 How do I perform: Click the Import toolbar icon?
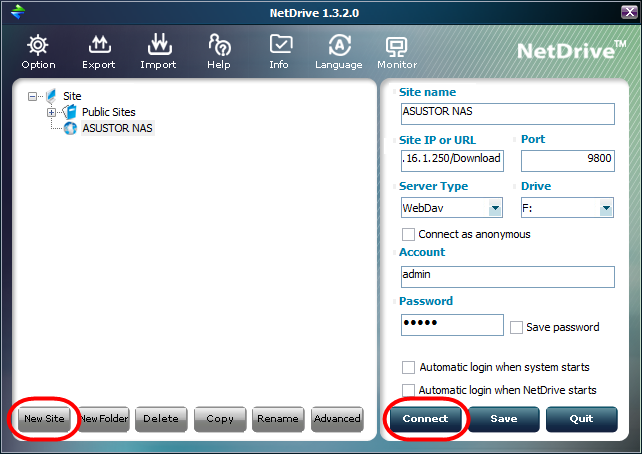[x=160, y=44]
